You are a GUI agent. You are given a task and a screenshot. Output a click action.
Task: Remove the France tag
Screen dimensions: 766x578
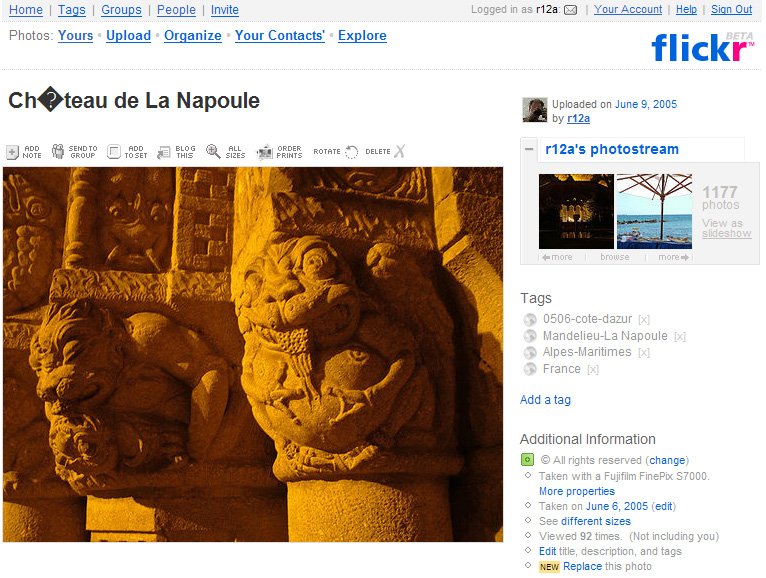point(593,370)
